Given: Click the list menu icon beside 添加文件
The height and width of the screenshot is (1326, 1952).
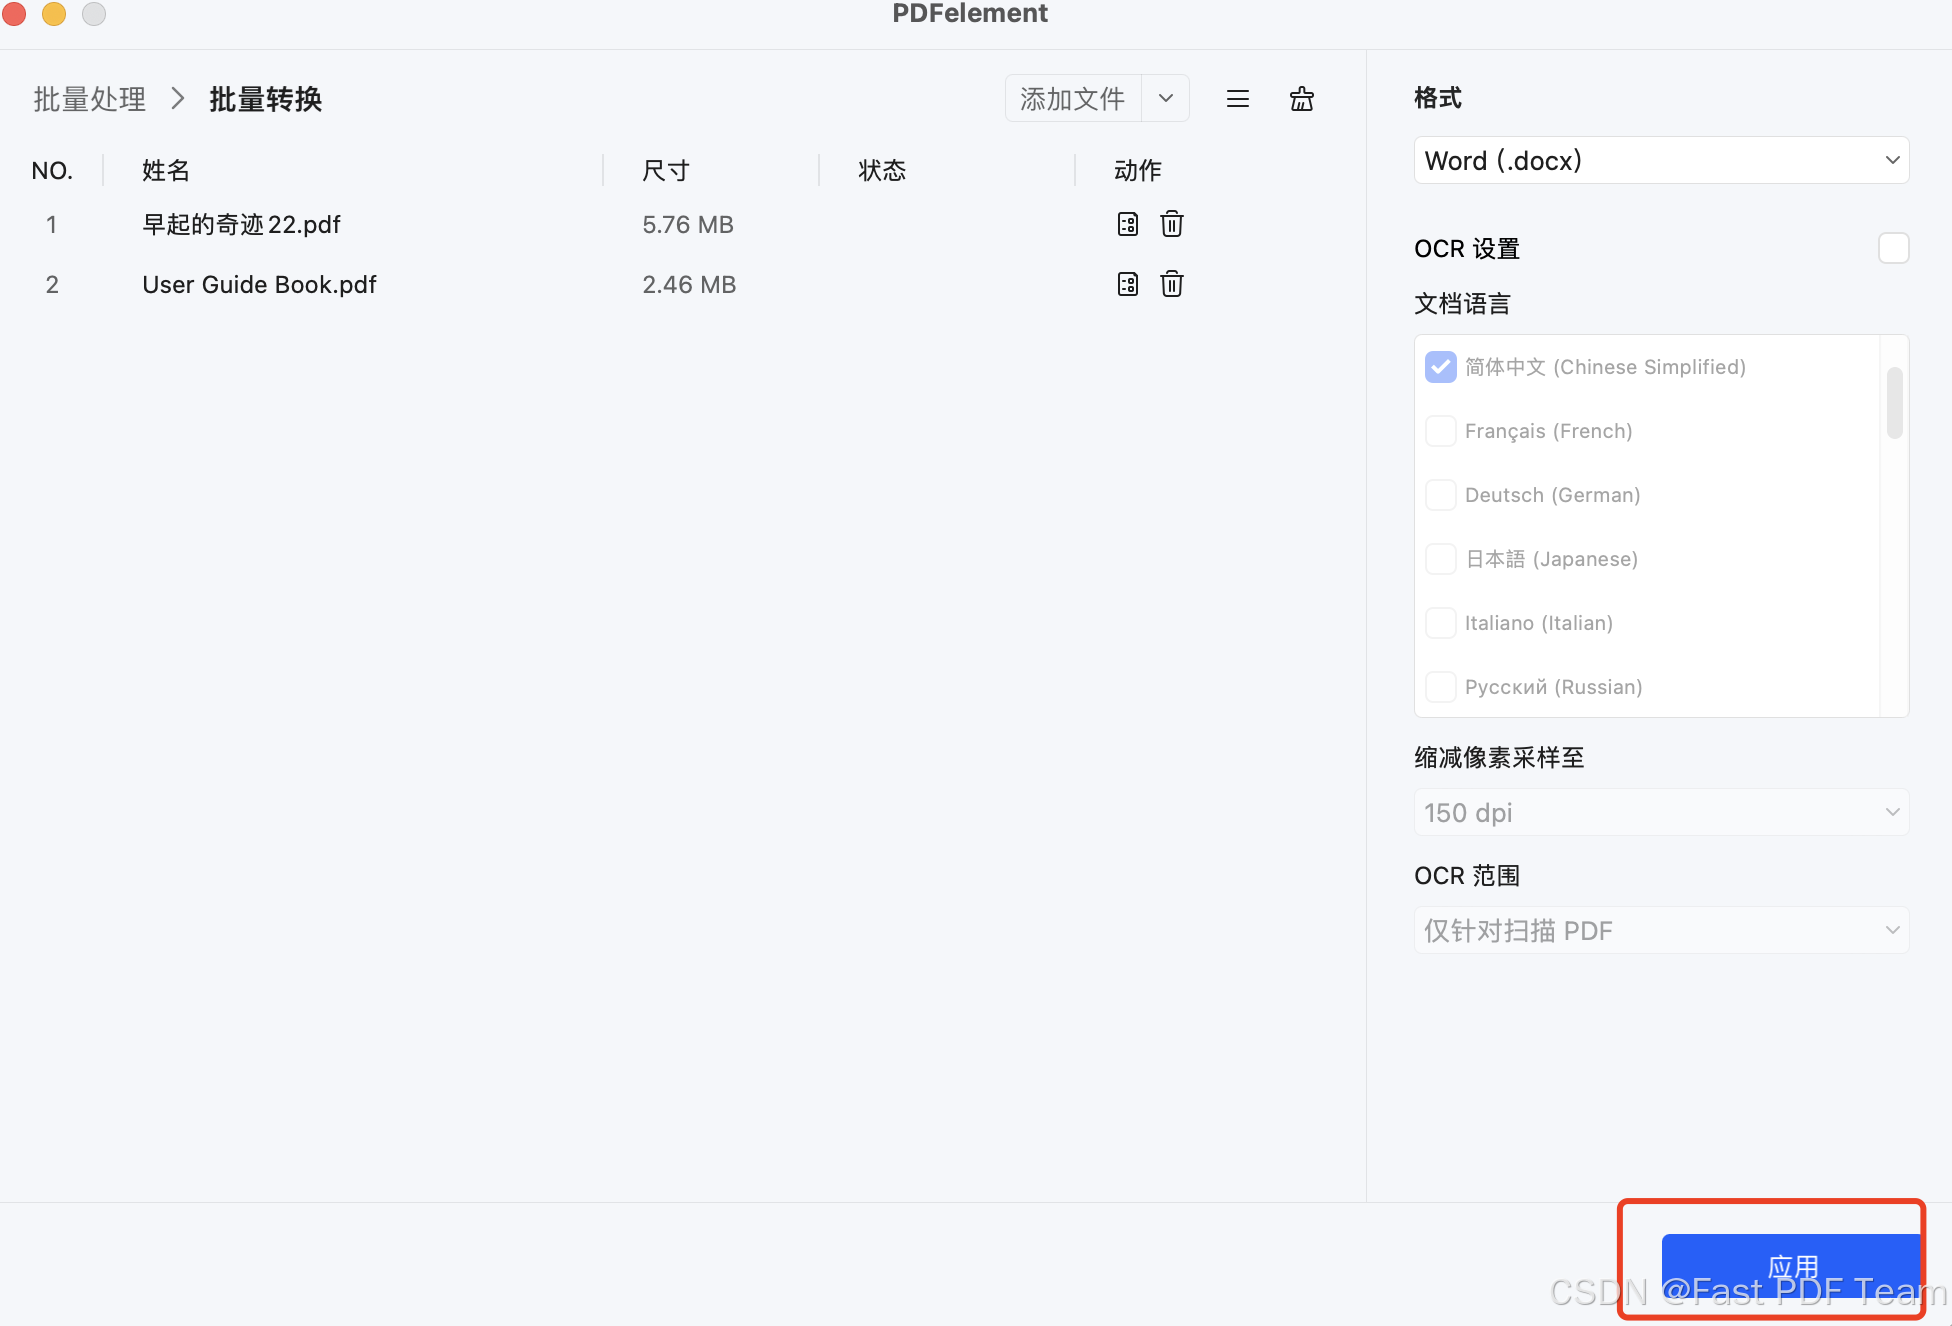Looking at the screenshot, I should coord(1237,99).
